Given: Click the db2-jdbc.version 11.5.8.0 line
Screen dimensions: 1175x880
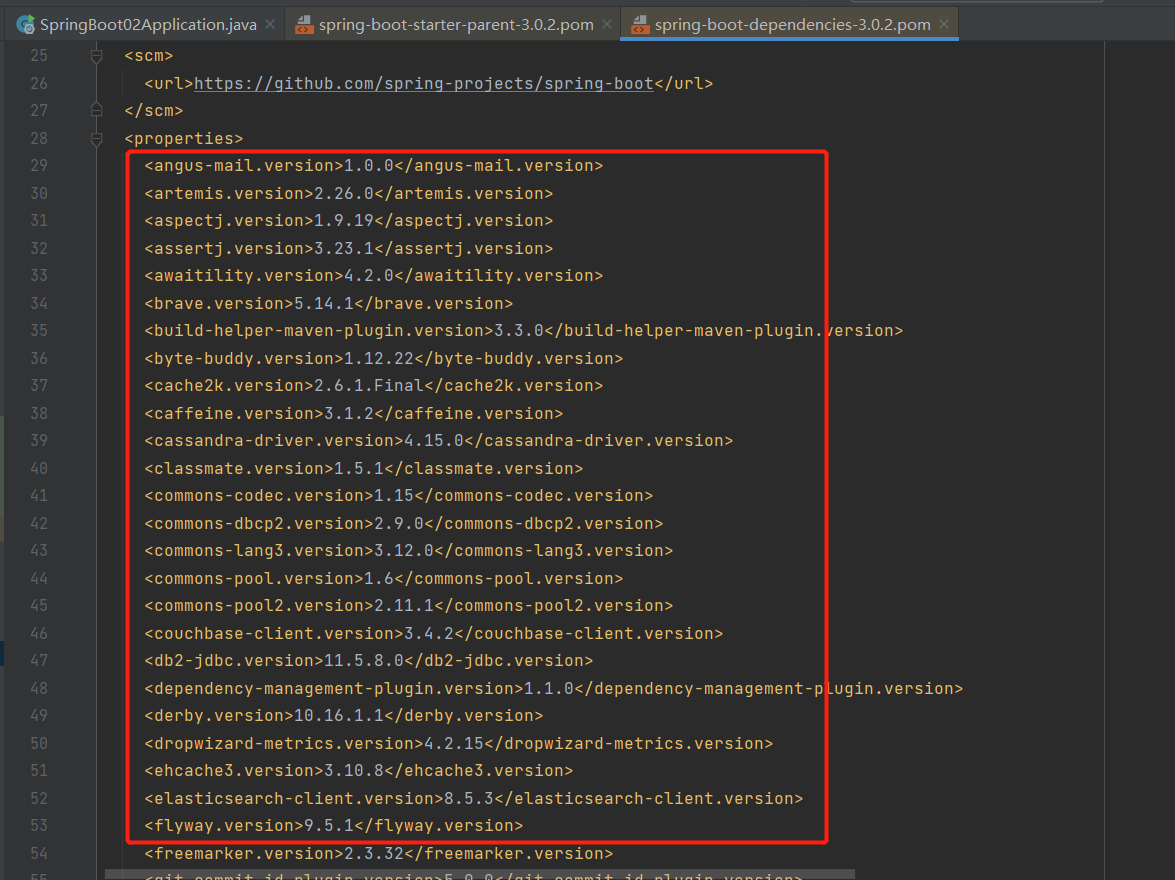Looking at the screenshot, I should [369, 660].
